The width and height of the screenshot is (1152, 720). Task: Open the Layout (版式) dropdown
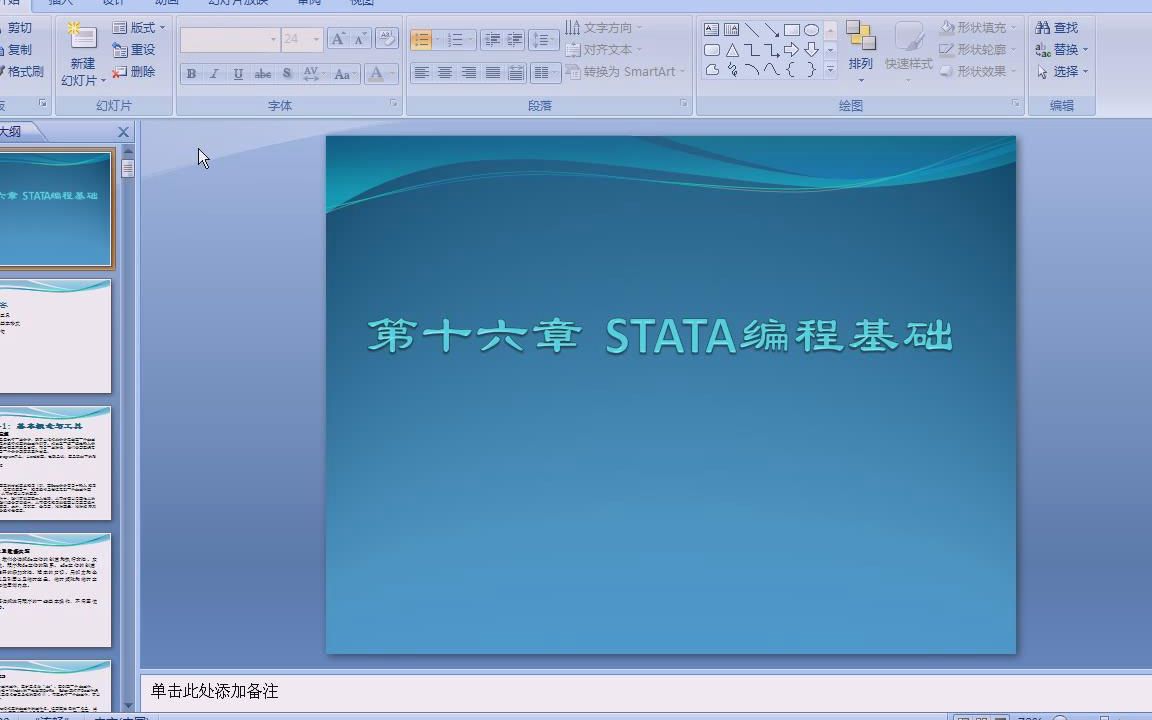click(136, 27)
